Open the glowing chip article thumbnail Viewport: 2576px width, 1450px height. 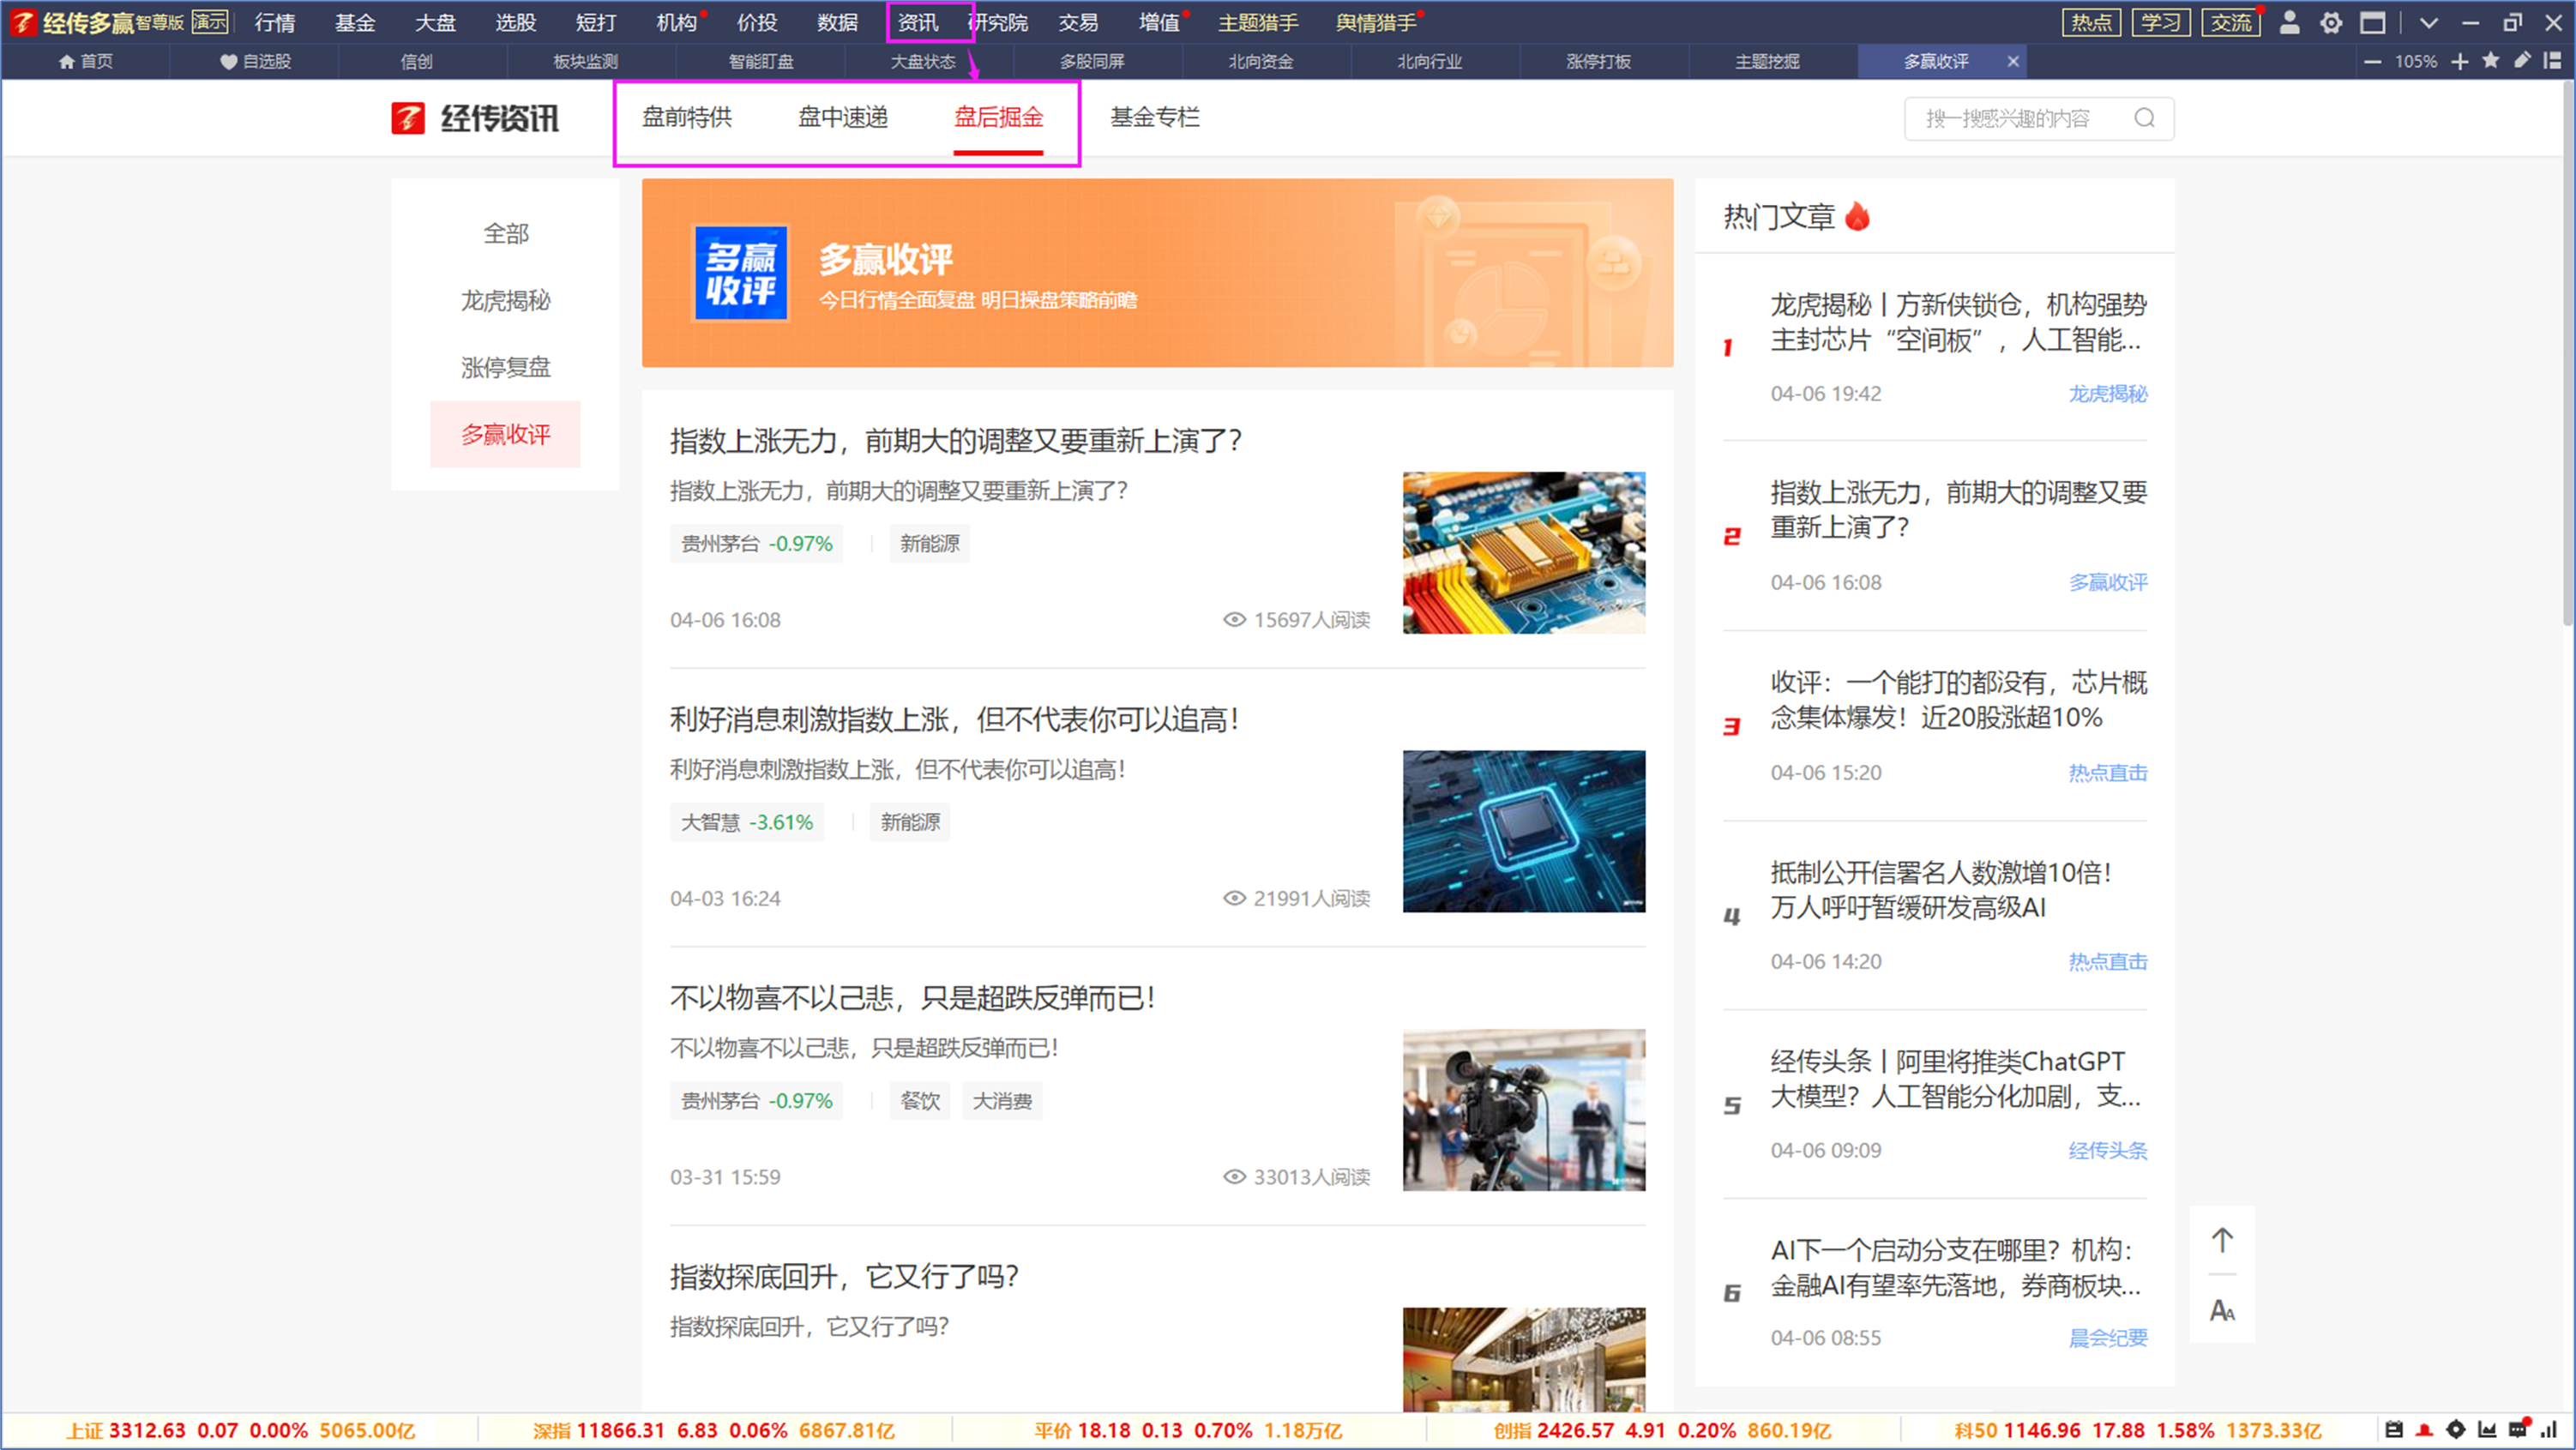pyautogui.click(x=1523, y=831)
